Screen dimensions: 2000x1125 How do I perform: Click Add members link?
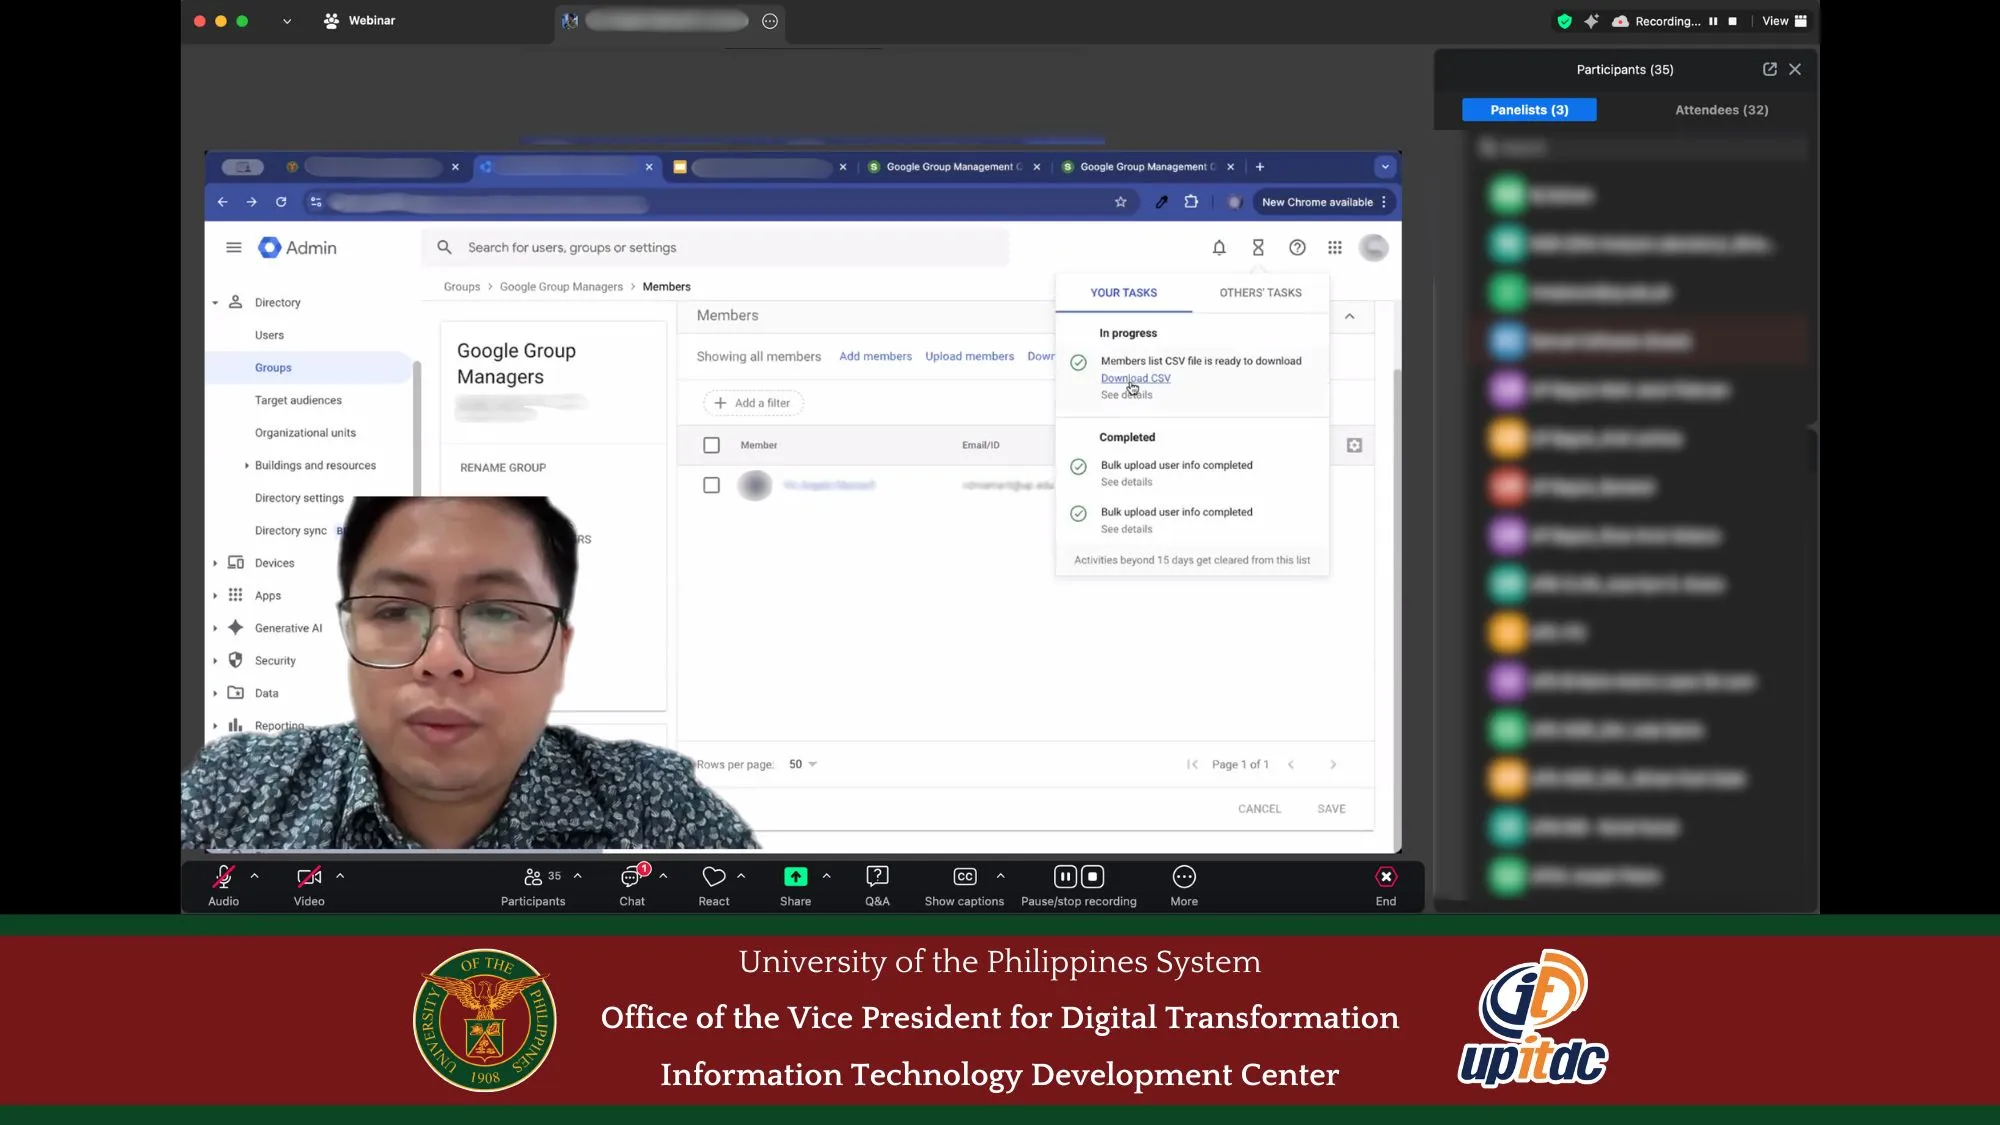point(875,356)
